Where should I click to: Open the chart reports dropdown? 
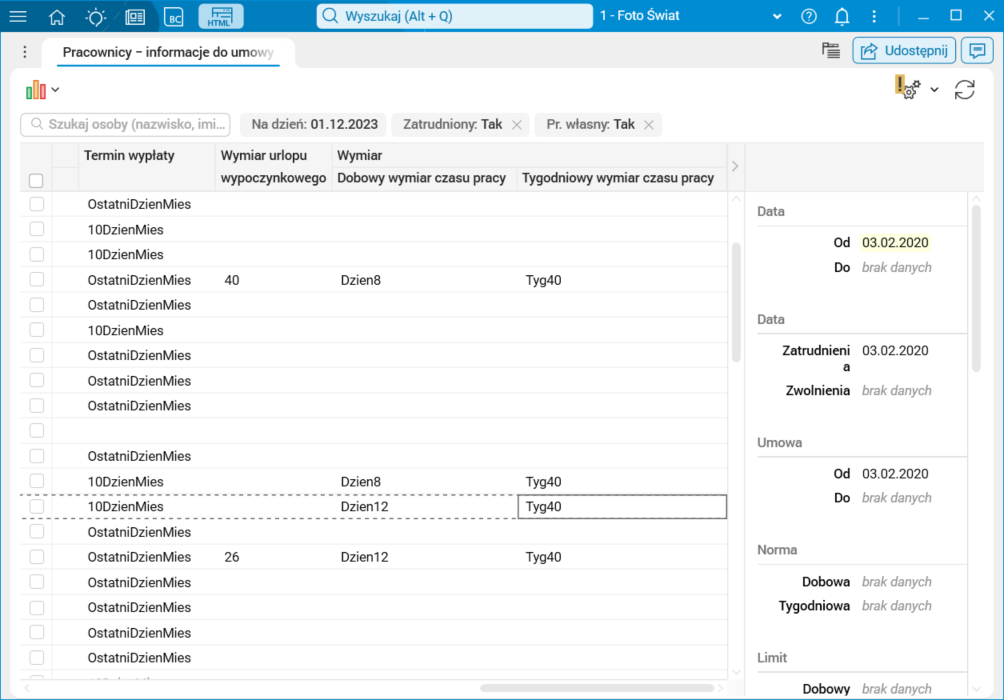tap(42, 90)
